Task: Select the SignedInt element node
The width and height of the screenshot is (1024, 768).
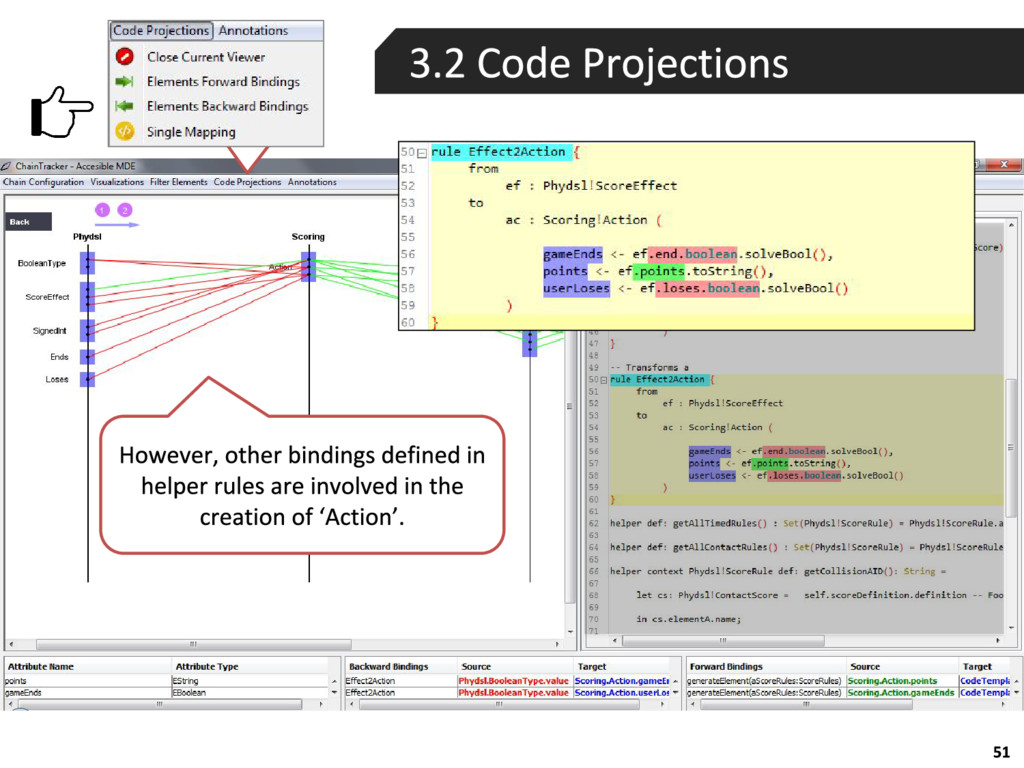Action: point(88,330)
